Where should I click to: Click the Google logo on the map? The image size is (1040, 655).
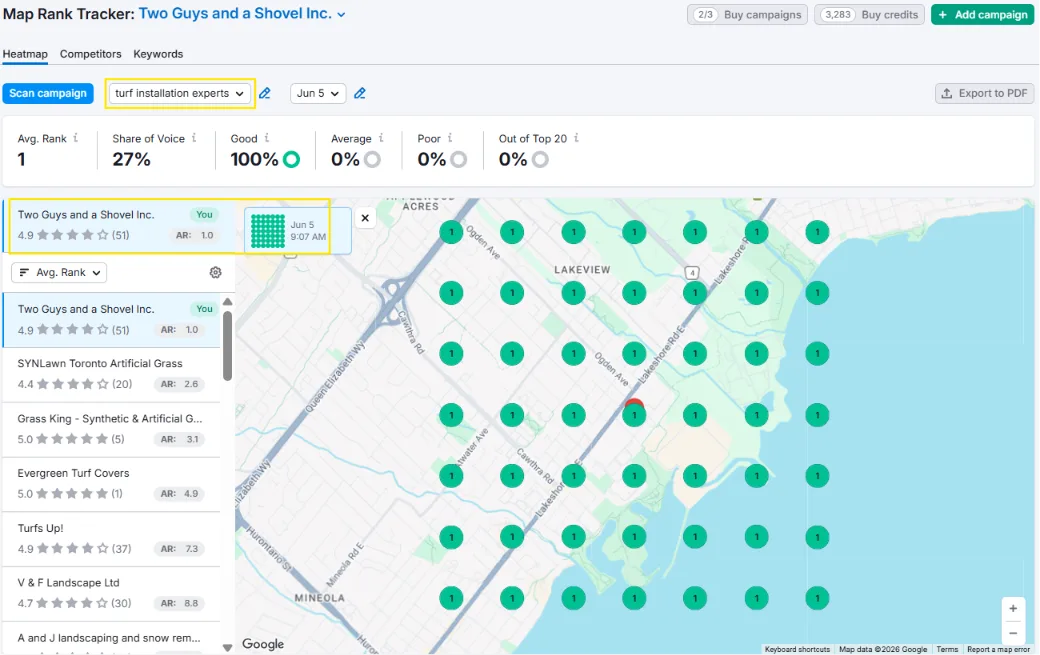263,644
